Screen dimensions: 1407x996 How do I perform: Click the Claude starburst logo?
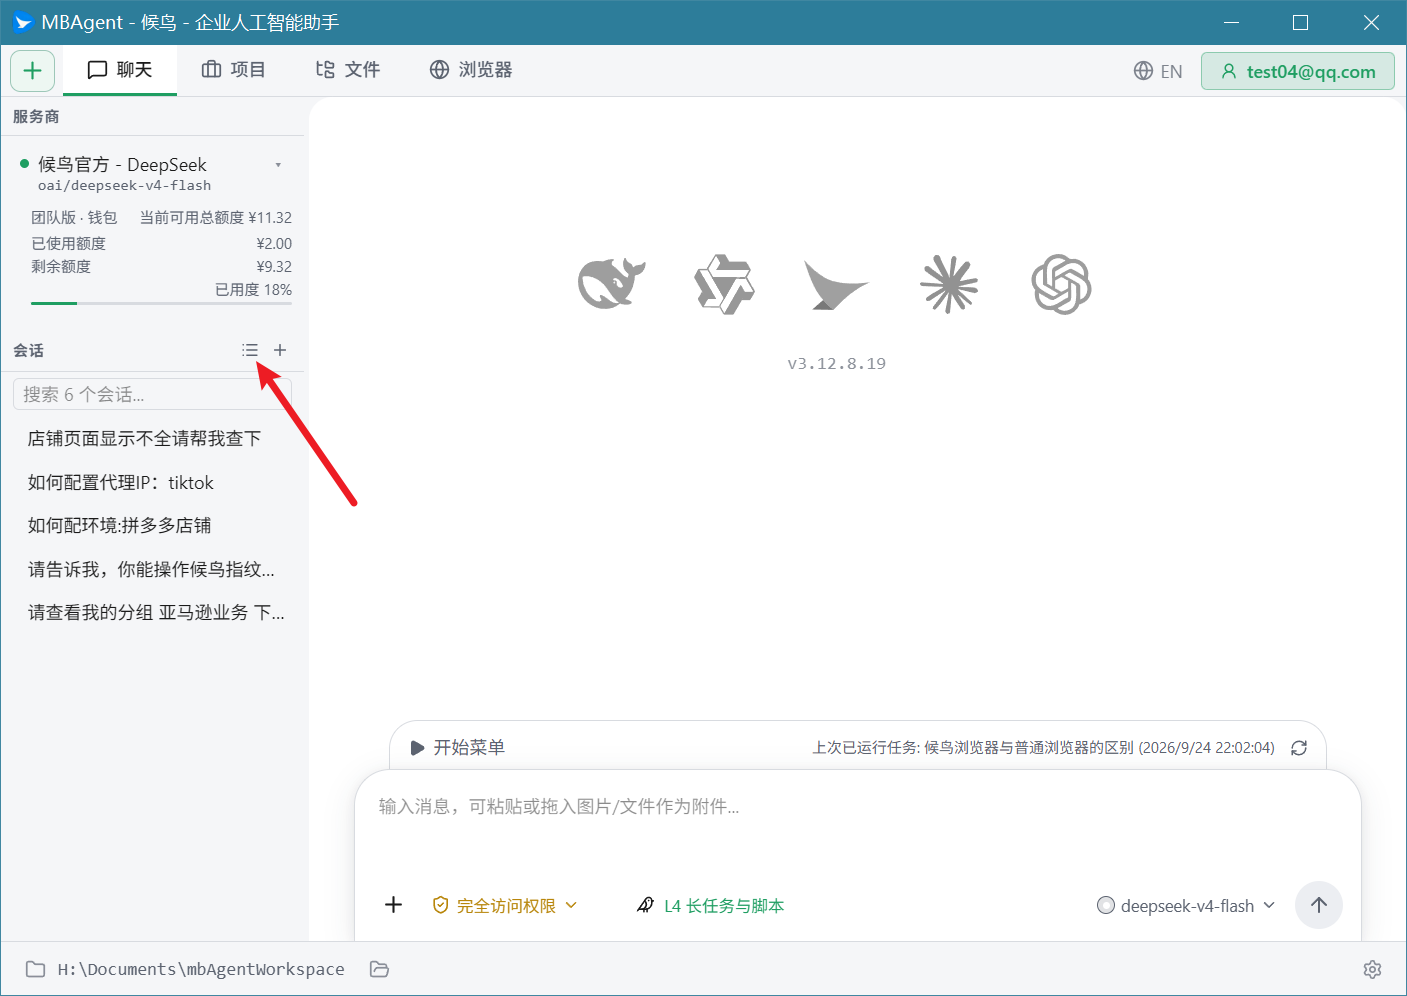tap(949, 284)
